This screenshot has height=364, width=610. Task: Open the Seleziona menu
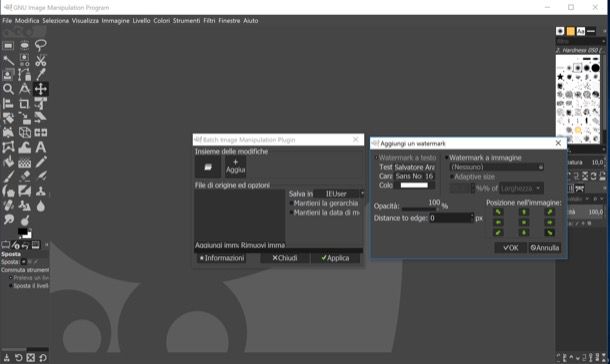[55, 21]
